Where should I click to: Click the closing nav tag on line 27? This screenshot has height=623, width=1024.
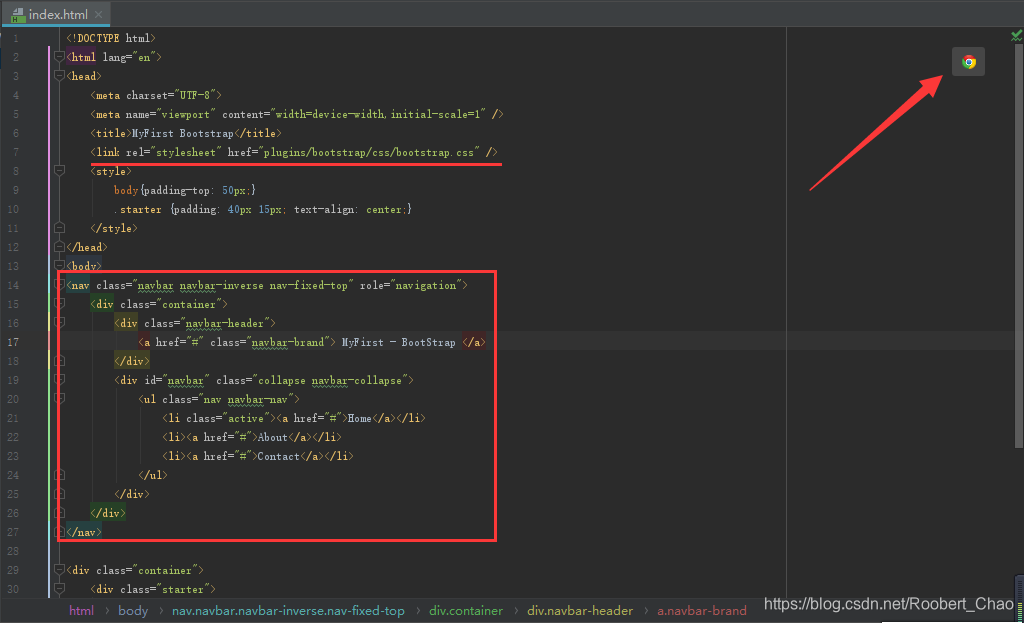84,532
